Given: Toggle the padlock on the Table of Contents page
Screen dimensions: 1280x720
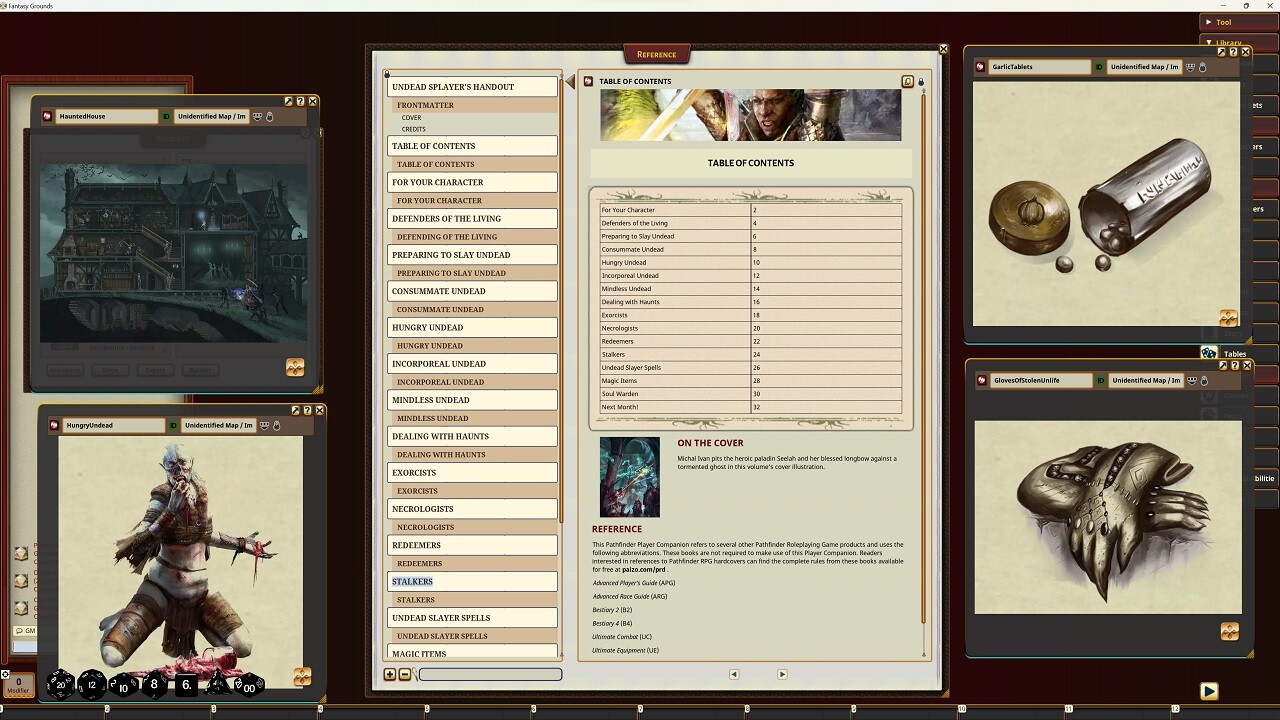Looking at the screenshot, I should [x=921, y=82].
